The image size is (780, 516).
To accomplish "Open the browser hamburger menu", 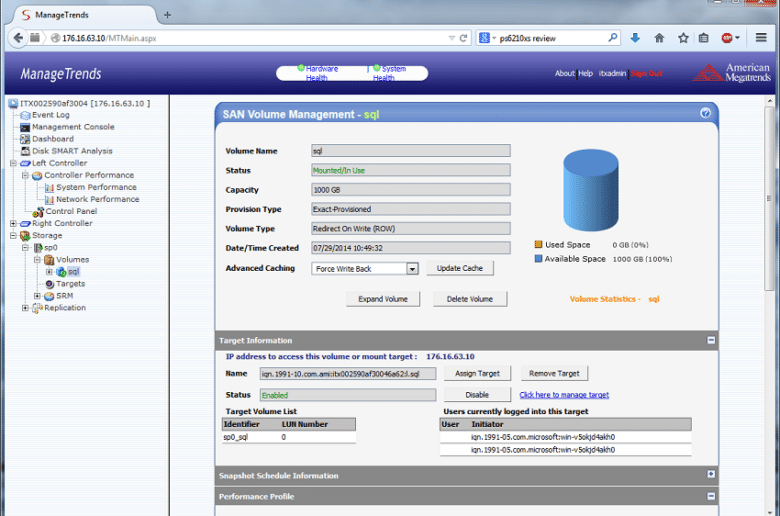I will 761,37.
